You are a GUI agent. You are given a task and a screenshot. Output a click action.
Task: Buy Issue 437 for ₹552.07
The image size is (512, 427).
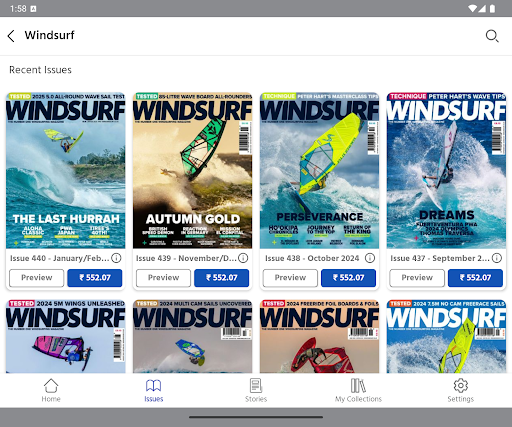pyautogui.click(x=475, y=278)
